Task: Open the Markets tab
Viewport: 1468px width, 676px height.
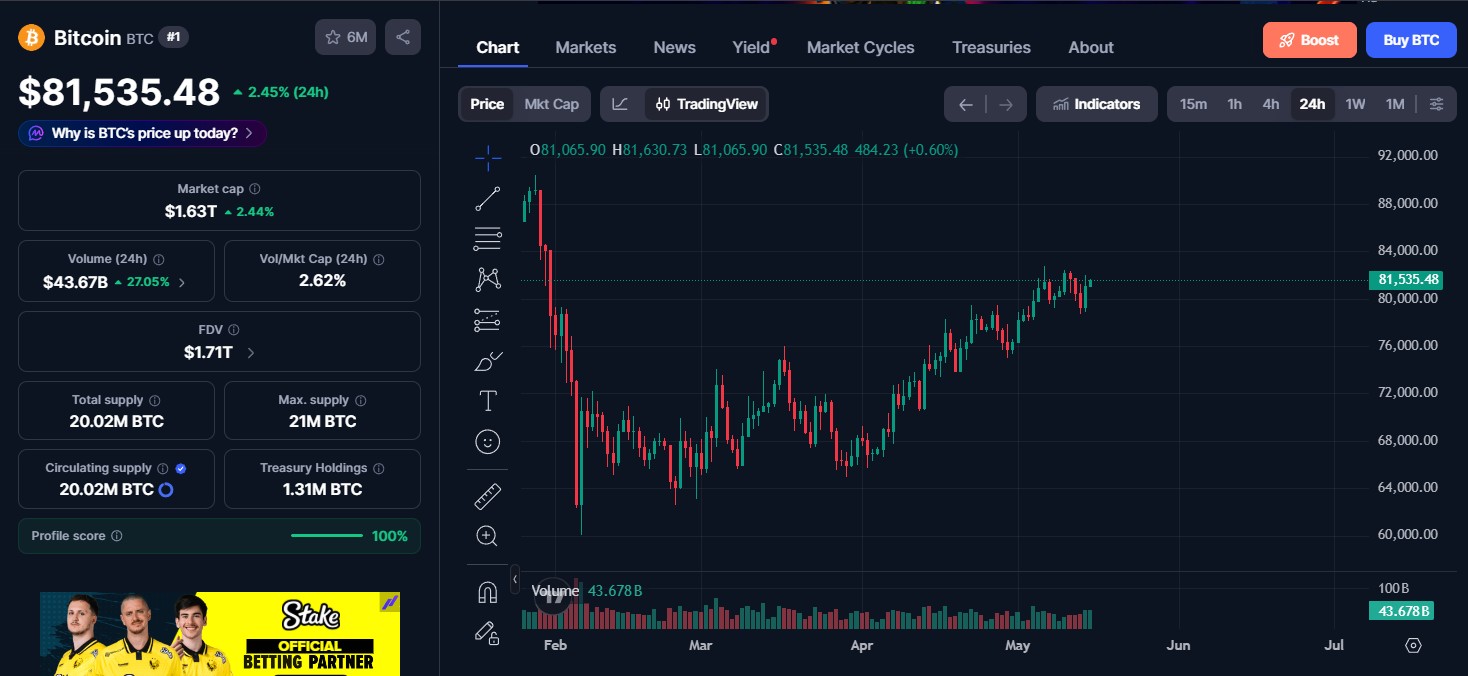Action: coord(586,47)
